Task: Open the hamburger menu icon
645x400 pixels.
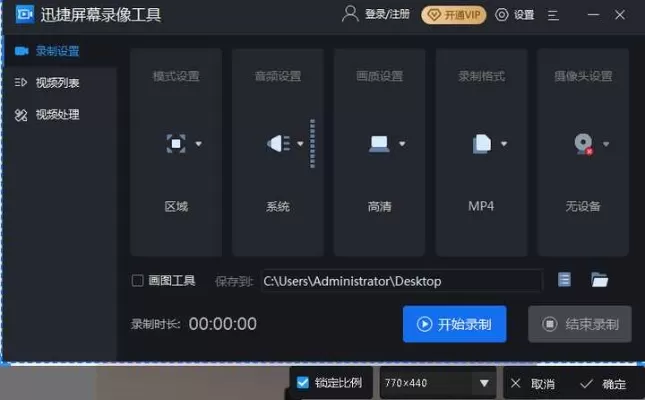Action: 553,15
